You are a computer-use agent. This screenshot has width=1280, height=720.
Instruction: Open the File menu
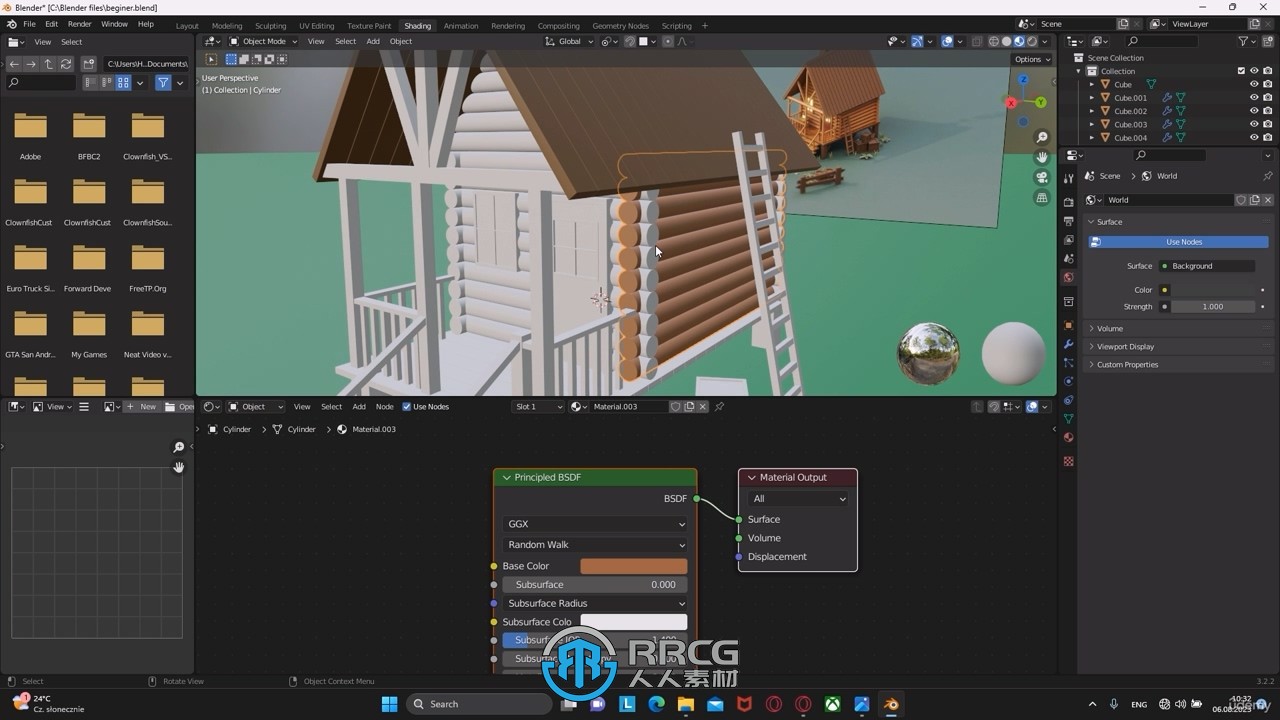tap(29, 24)
